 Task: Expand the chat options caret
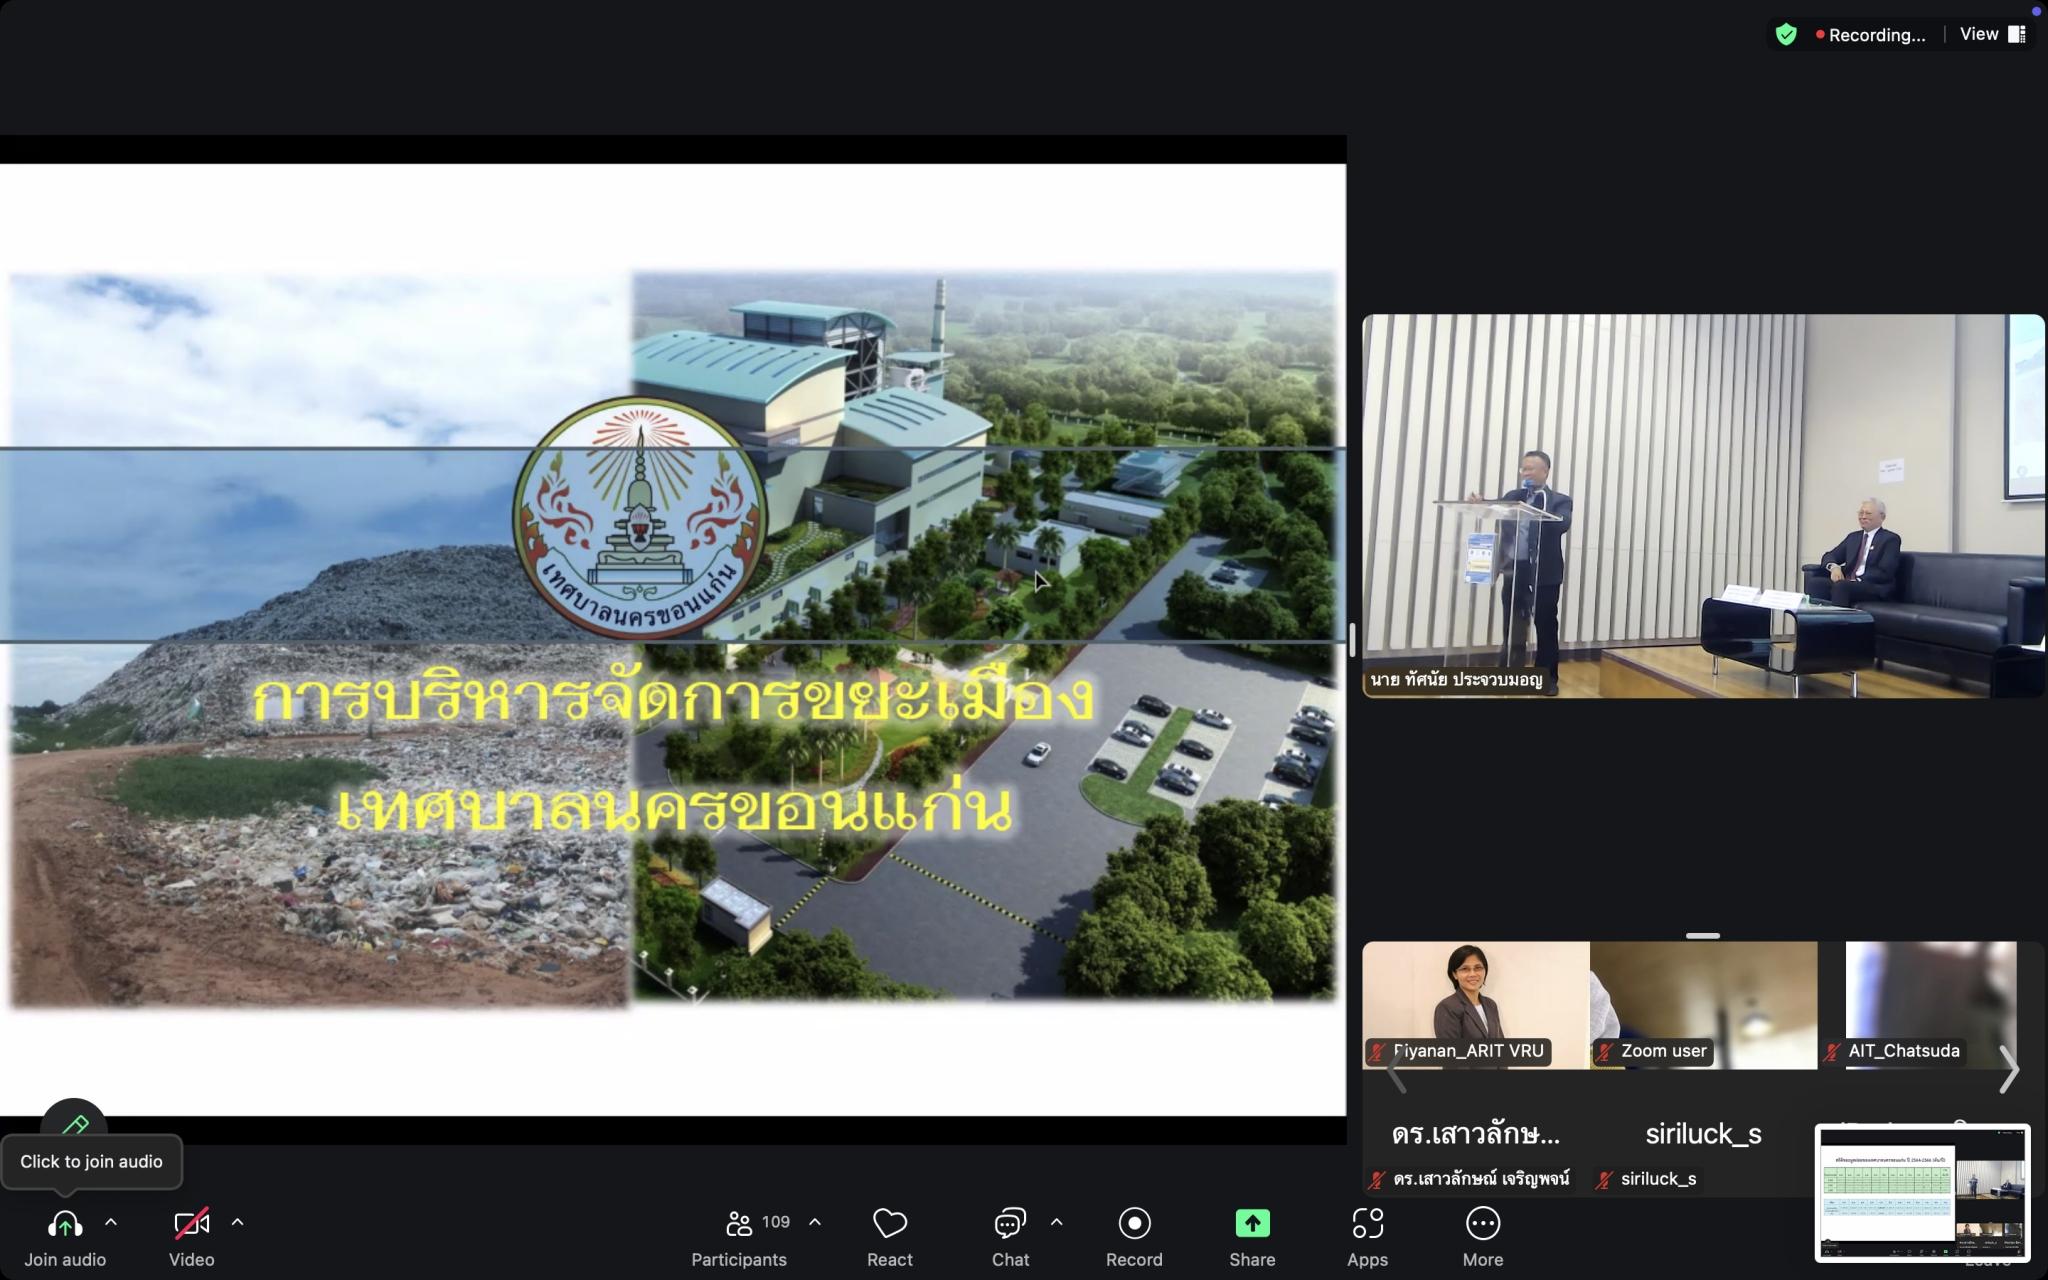coord(1056,1222)
